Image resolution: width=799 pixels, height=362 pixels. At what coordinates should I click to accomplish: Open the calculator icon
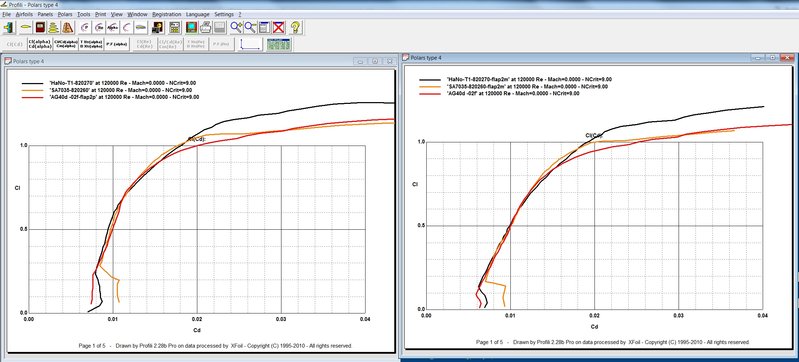[x=174, y=27]
